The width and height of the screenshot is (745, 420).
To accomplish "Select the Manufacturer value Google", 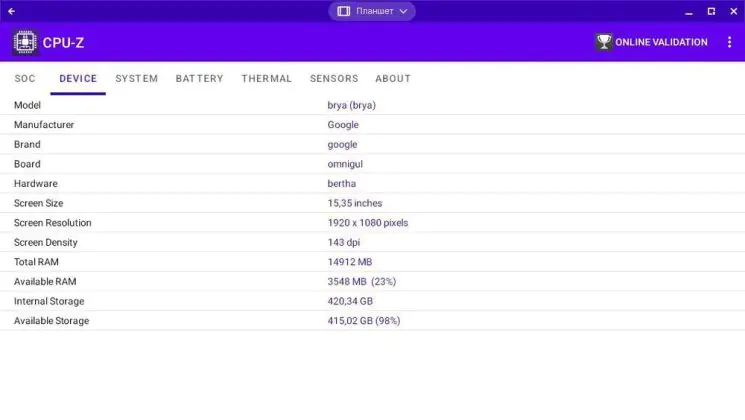I will [x=343, y=125].
